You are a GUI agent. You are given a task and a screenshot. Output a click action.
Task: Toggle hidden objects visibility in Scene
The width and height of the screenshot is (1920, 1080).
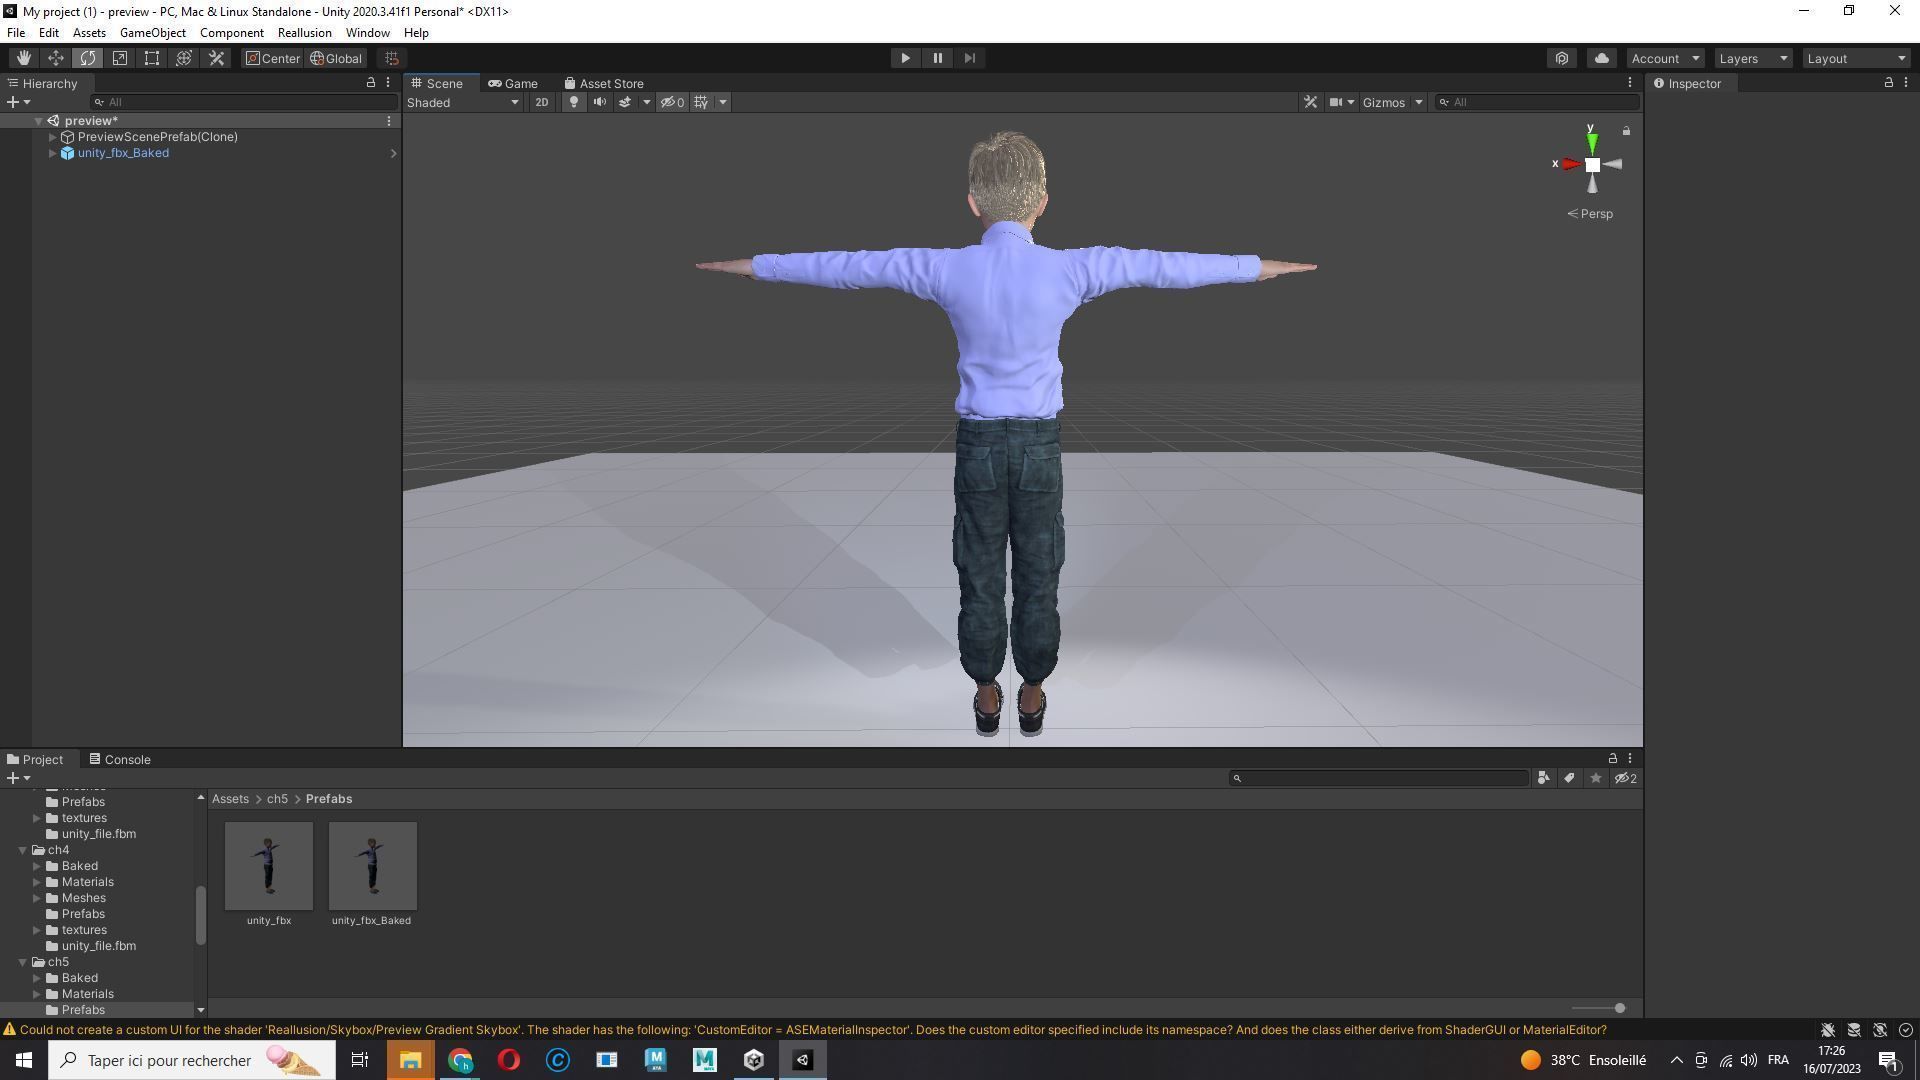point(672,102)
